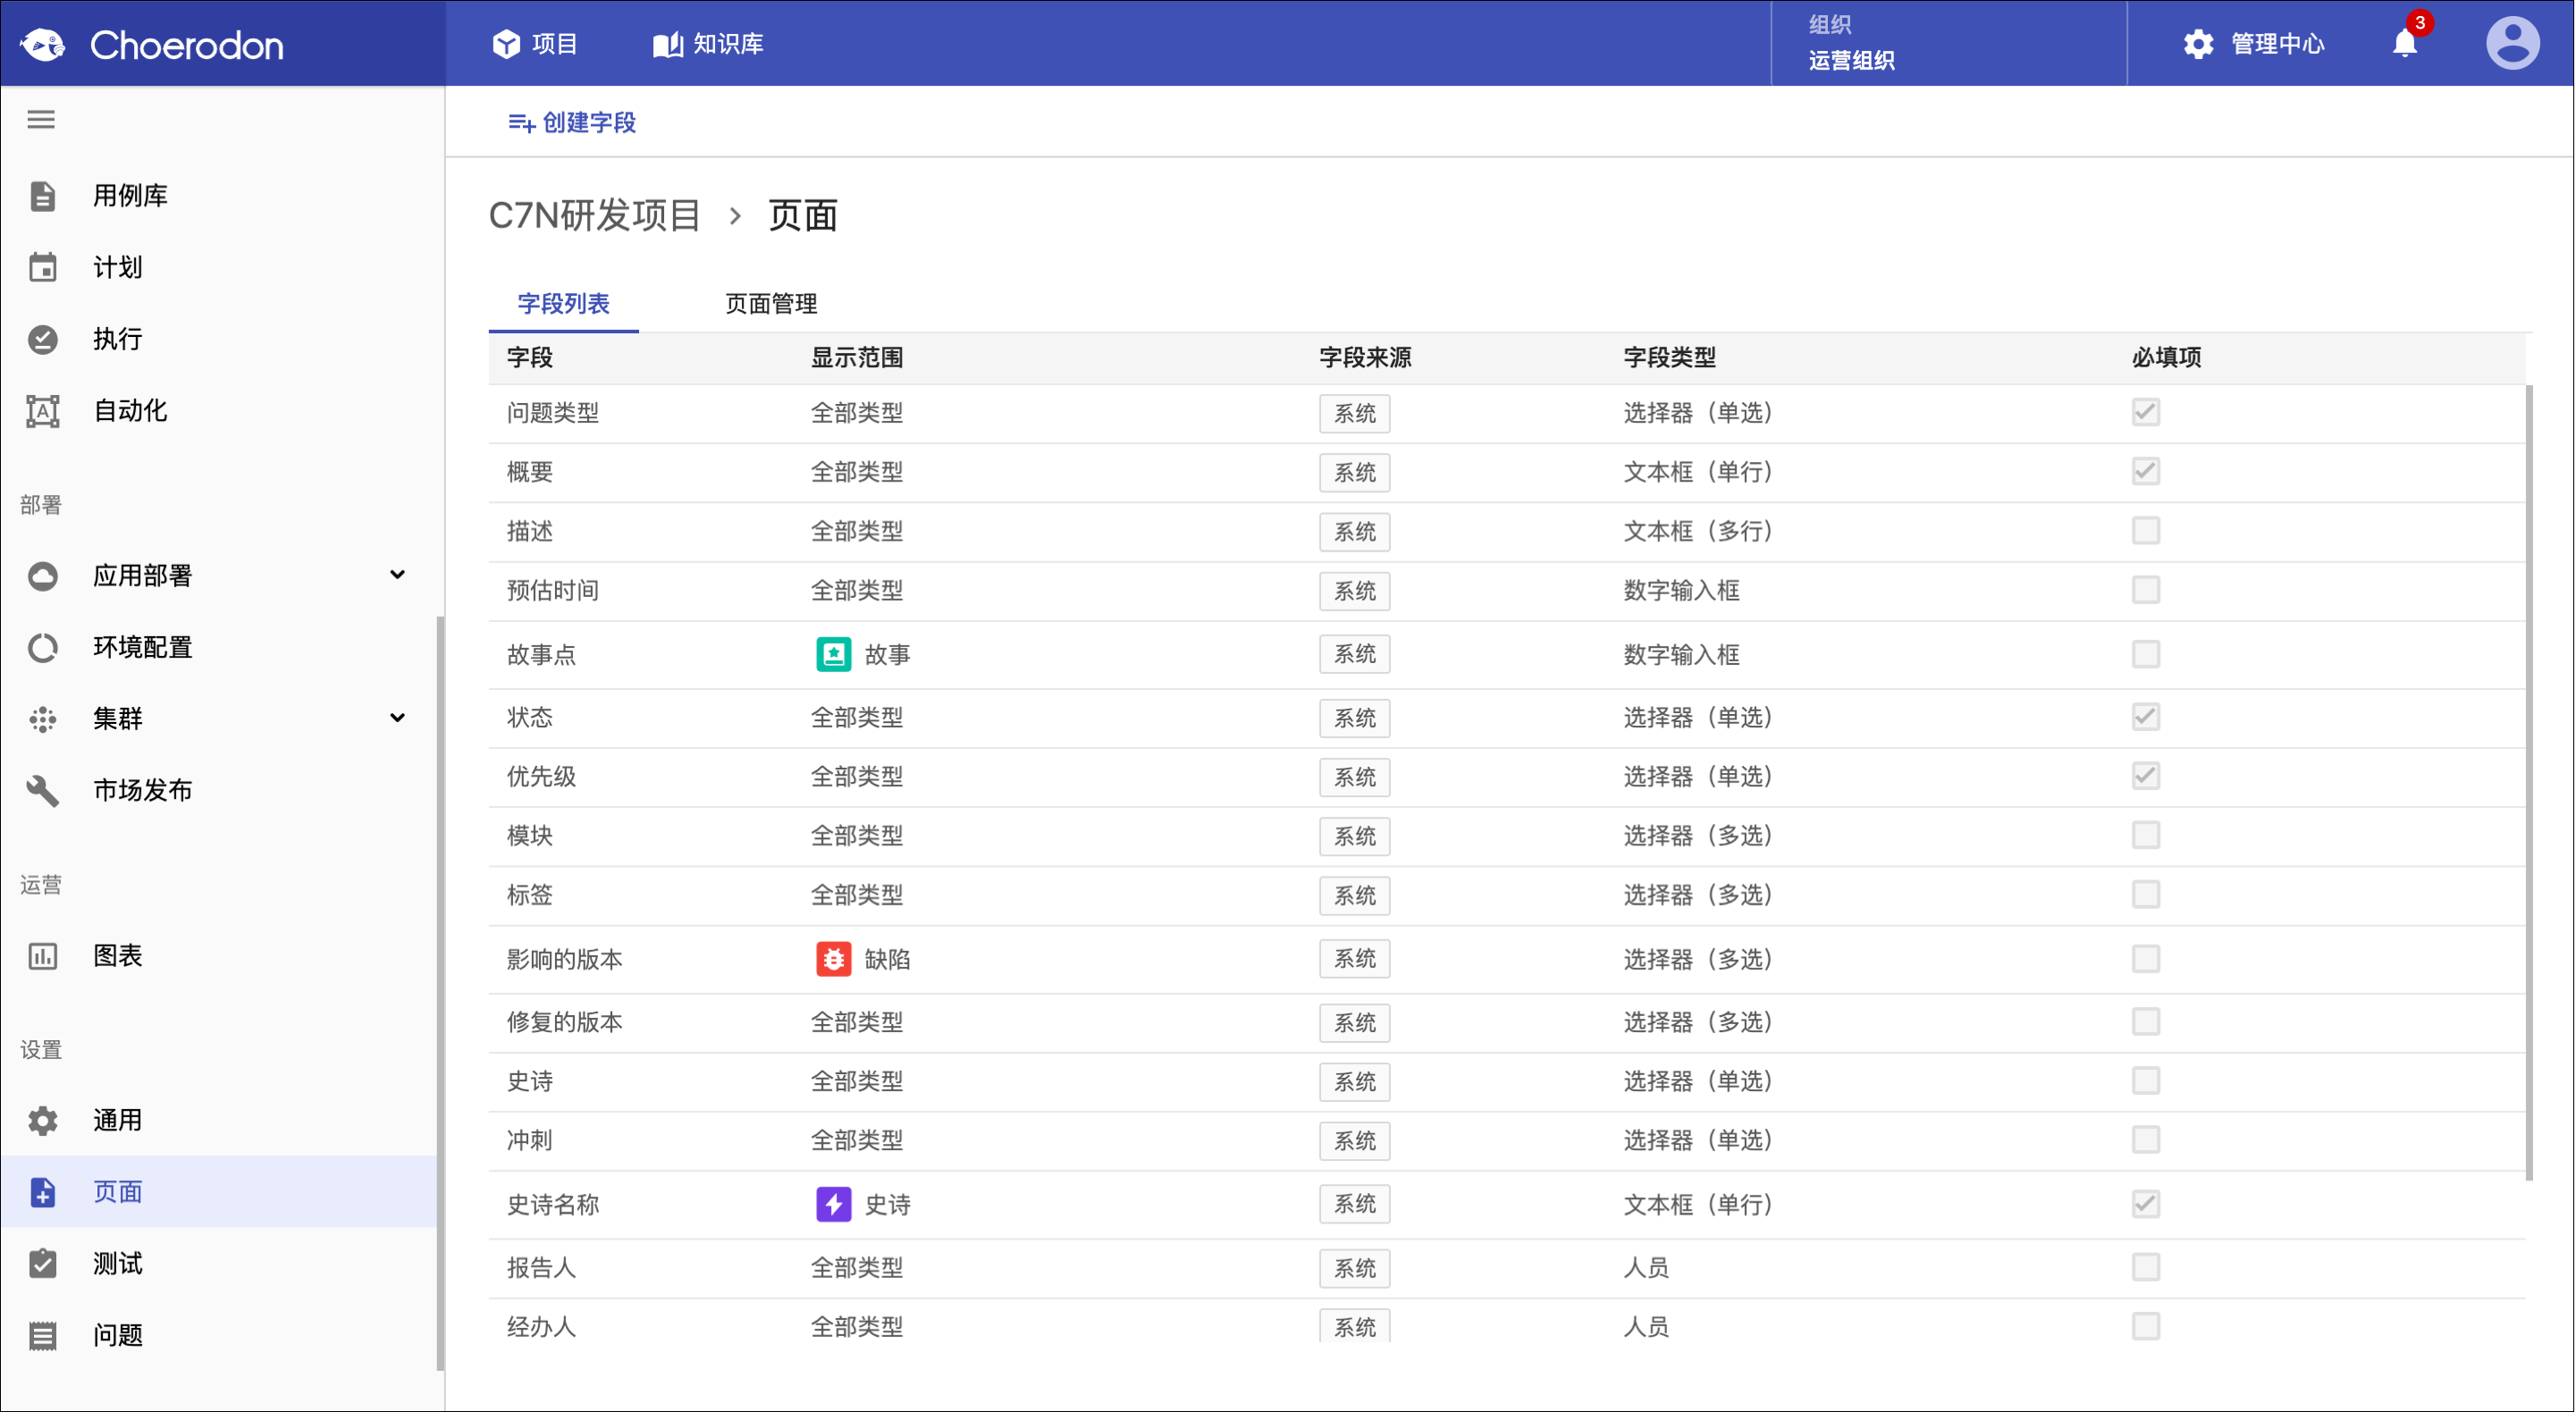Click 系统 tag in 问题类型 row
Viewport: 2576px width, 1412px height.
tap(1354, 413)
